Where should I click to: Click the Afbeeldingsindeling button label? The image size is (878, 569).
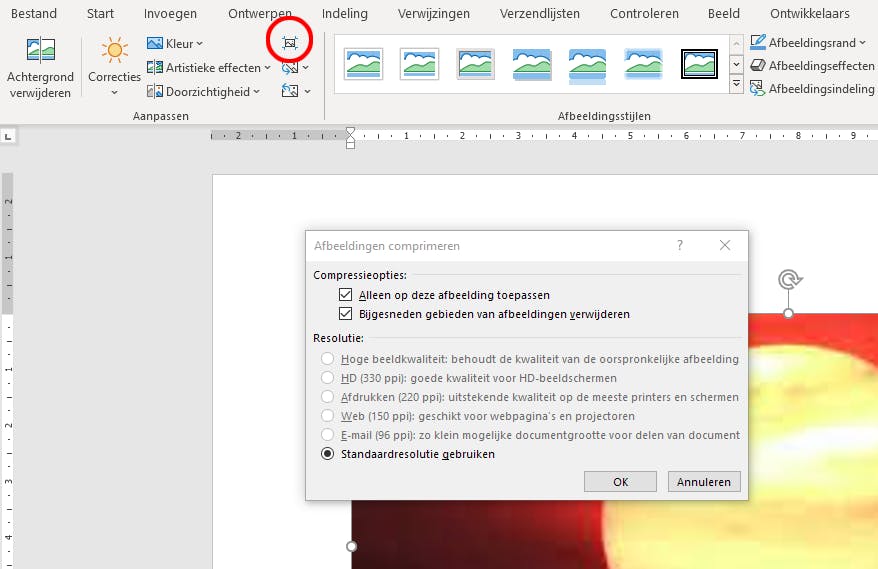click(x=821, y=88)
